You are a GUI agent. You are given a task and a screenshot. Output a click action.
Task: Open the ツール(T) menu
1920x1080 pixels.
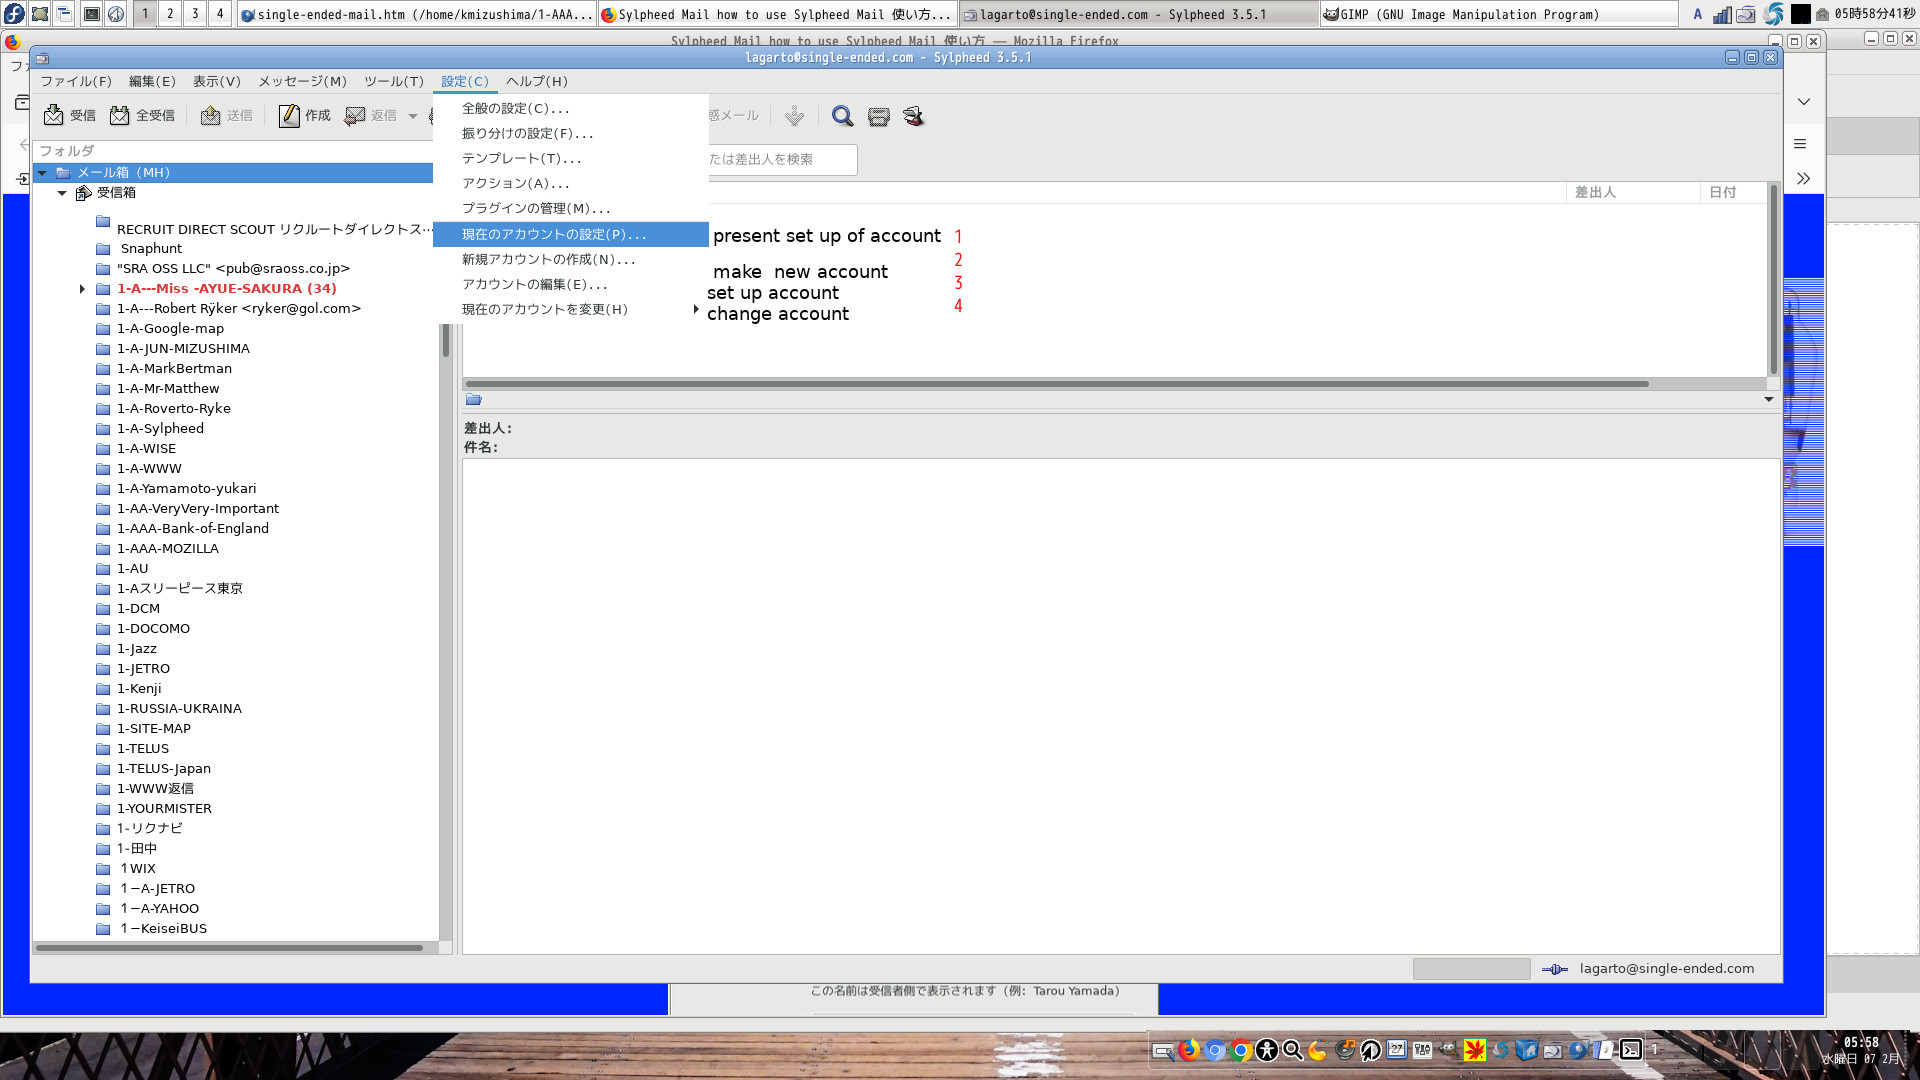point(392,81)
